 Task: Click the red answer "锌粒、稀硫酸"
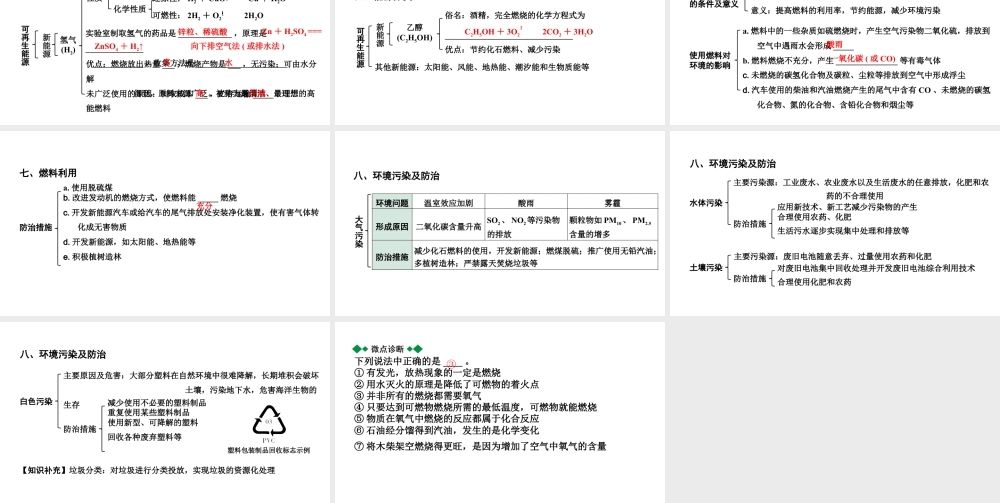(202, 31)
